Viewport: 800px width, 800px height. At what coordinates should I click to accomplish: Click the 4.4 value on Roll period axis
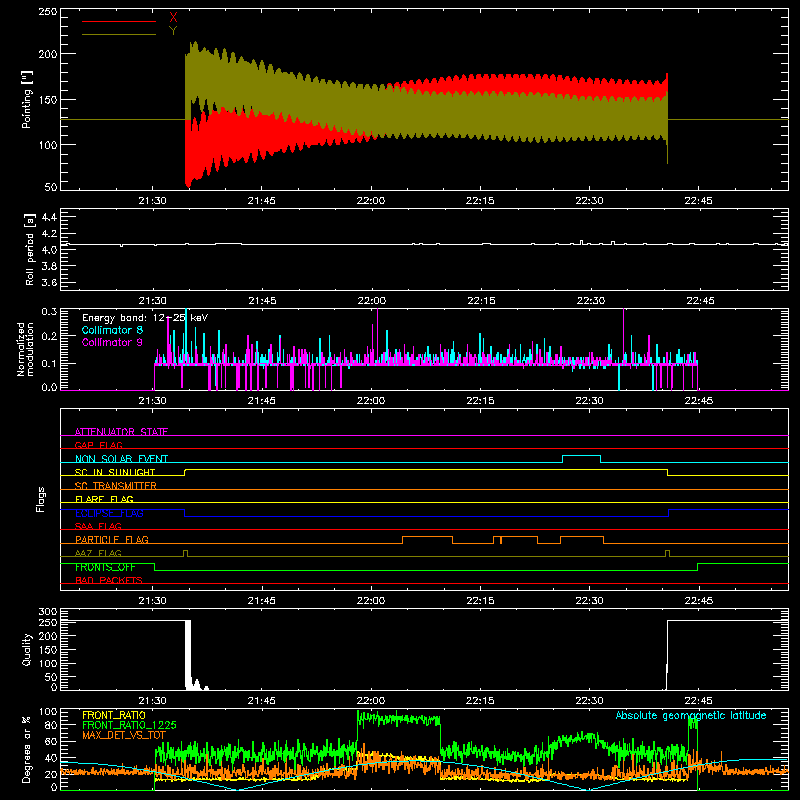coord(49,217)
